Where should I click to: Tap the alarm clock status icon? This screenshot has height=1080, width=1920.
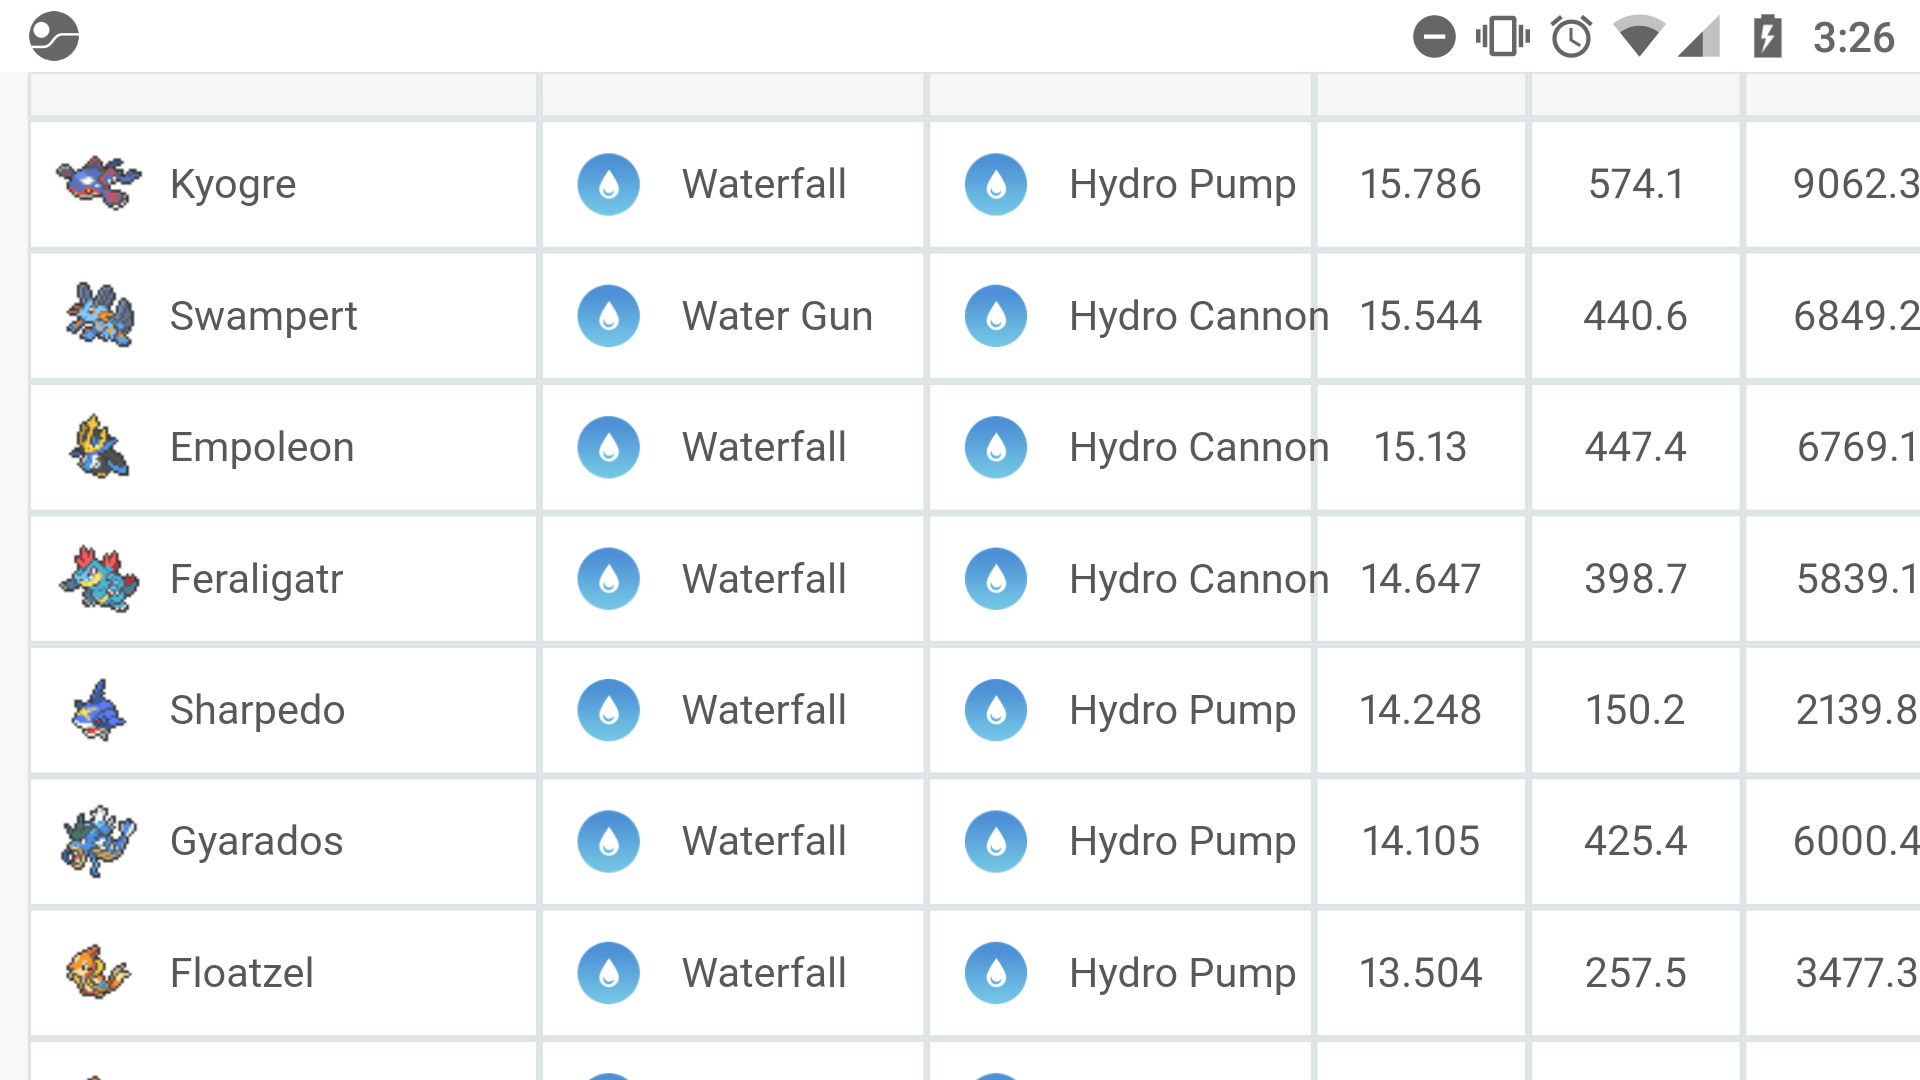(1571, 37)
